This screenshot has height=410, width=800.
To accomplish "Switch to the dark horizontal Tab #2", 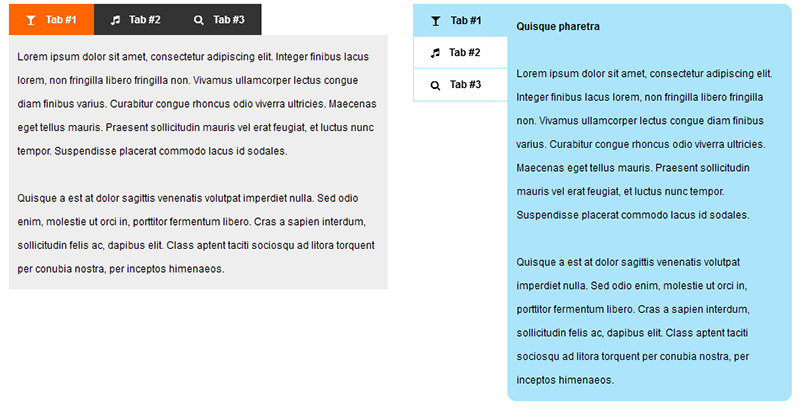I will pyautogui.click(x=136, y=19).
